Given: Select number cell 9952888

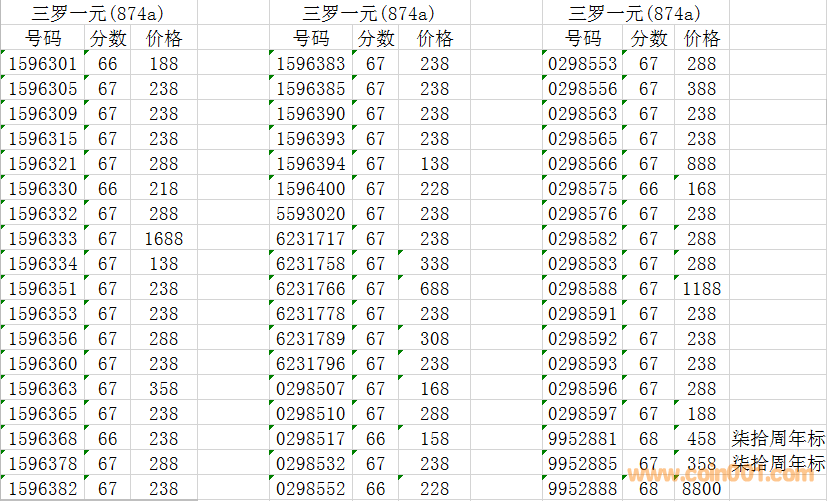Looking at the screenshot, I should pyautogui.click(x=582, y=489).
